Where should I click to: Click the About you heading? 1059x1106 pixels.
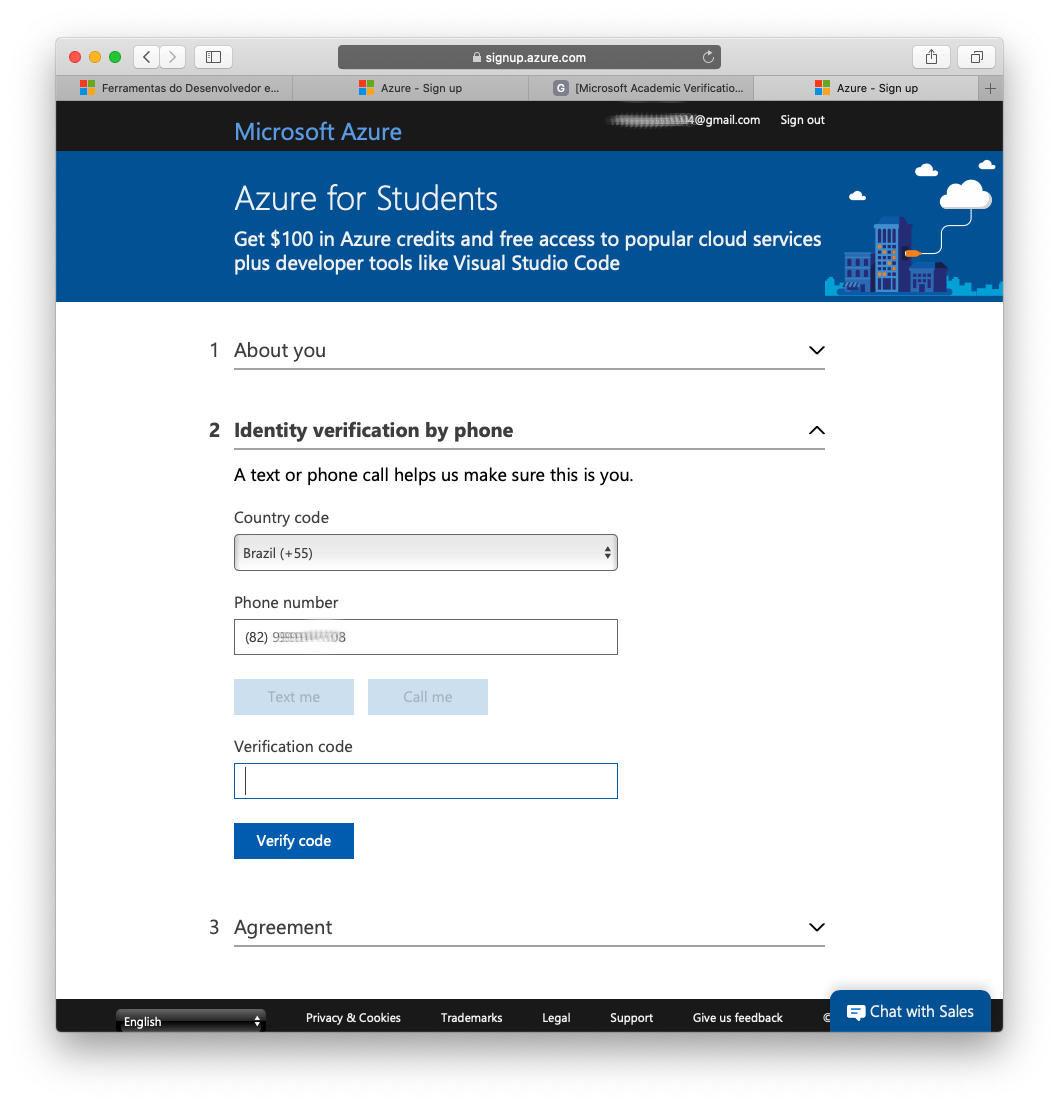pos(280,351)
